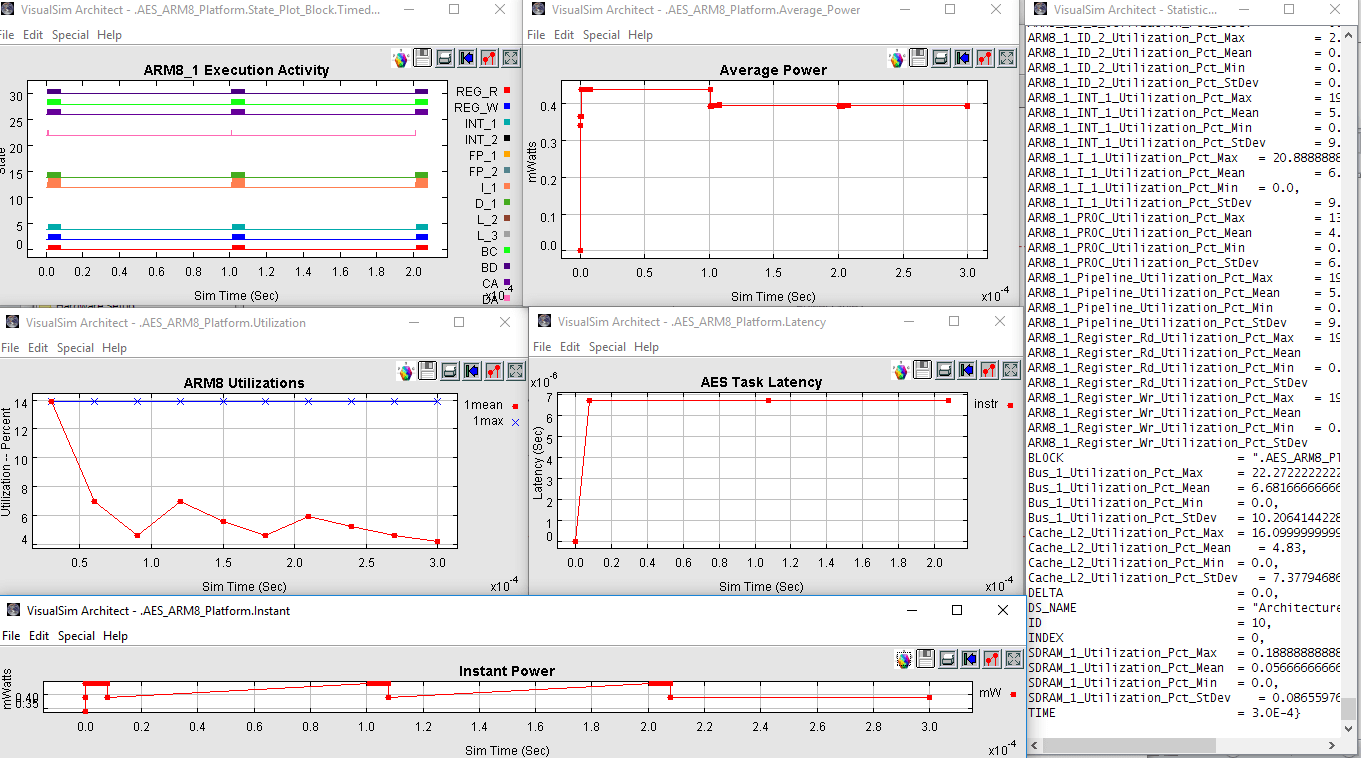Click the color palette icon in the Instant Power window

pyautogui.click(x=903, y=659)
